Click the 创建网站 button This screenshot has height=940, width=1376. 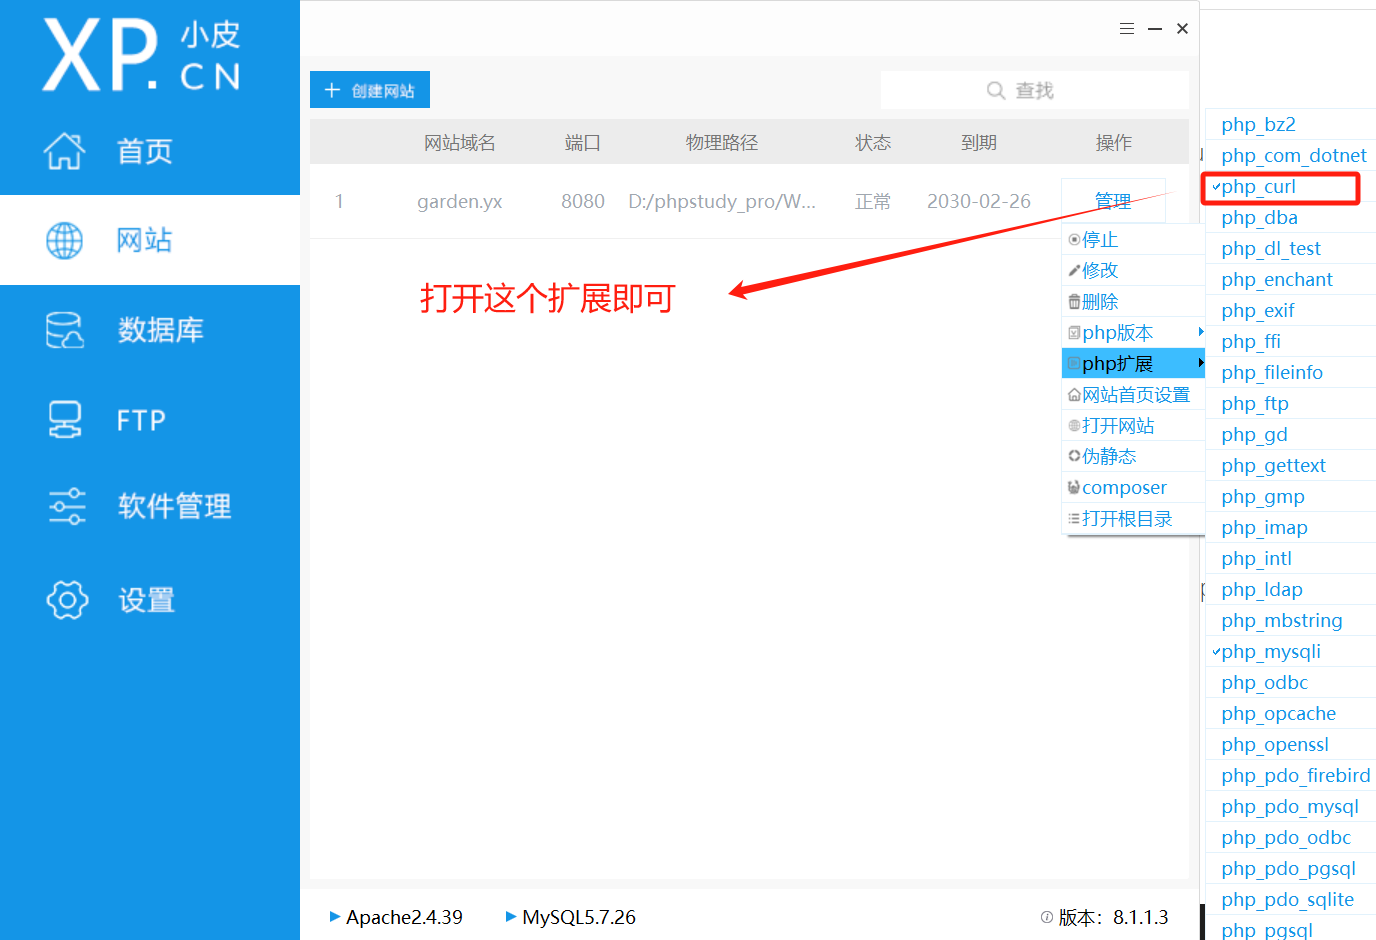pyautogui.click(x=369, y=89)
